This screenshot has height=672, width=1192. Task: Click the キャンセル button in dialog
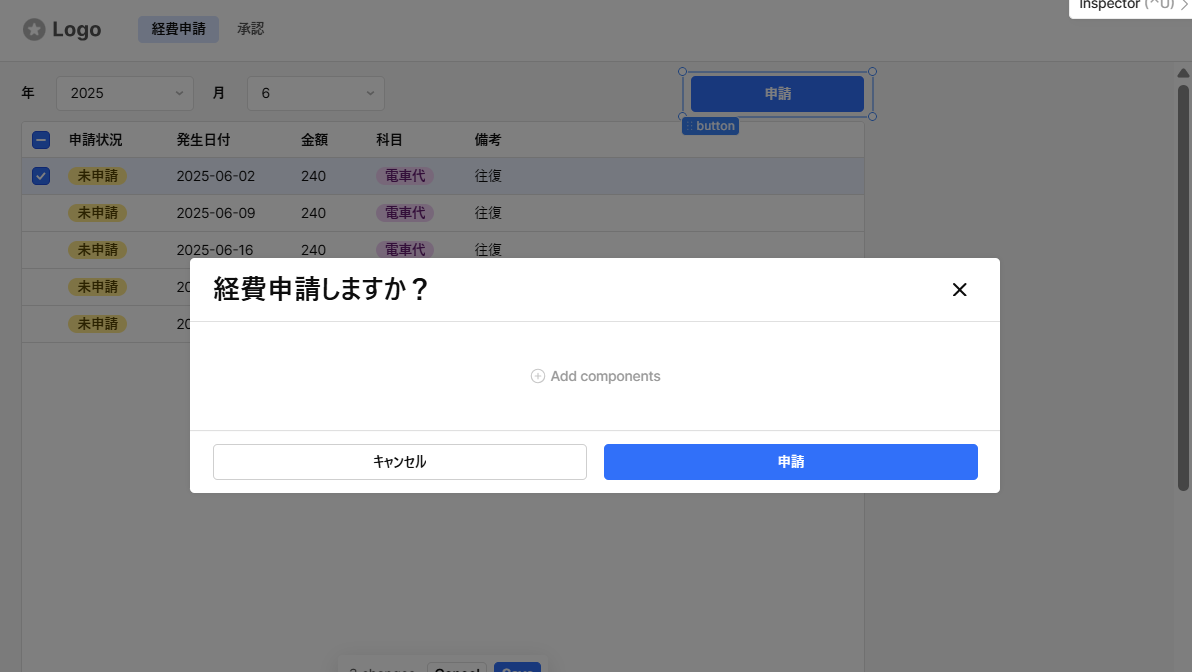click(x=400, y=462)
